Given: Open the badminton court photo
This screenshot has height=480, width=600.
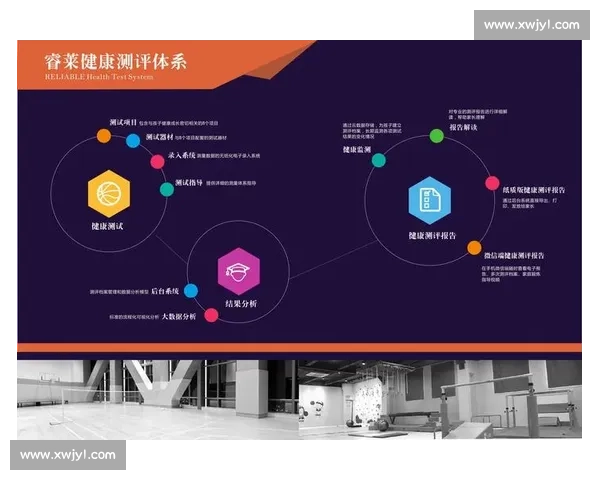Looking at the screenshot, I should (x=158, y=399).
